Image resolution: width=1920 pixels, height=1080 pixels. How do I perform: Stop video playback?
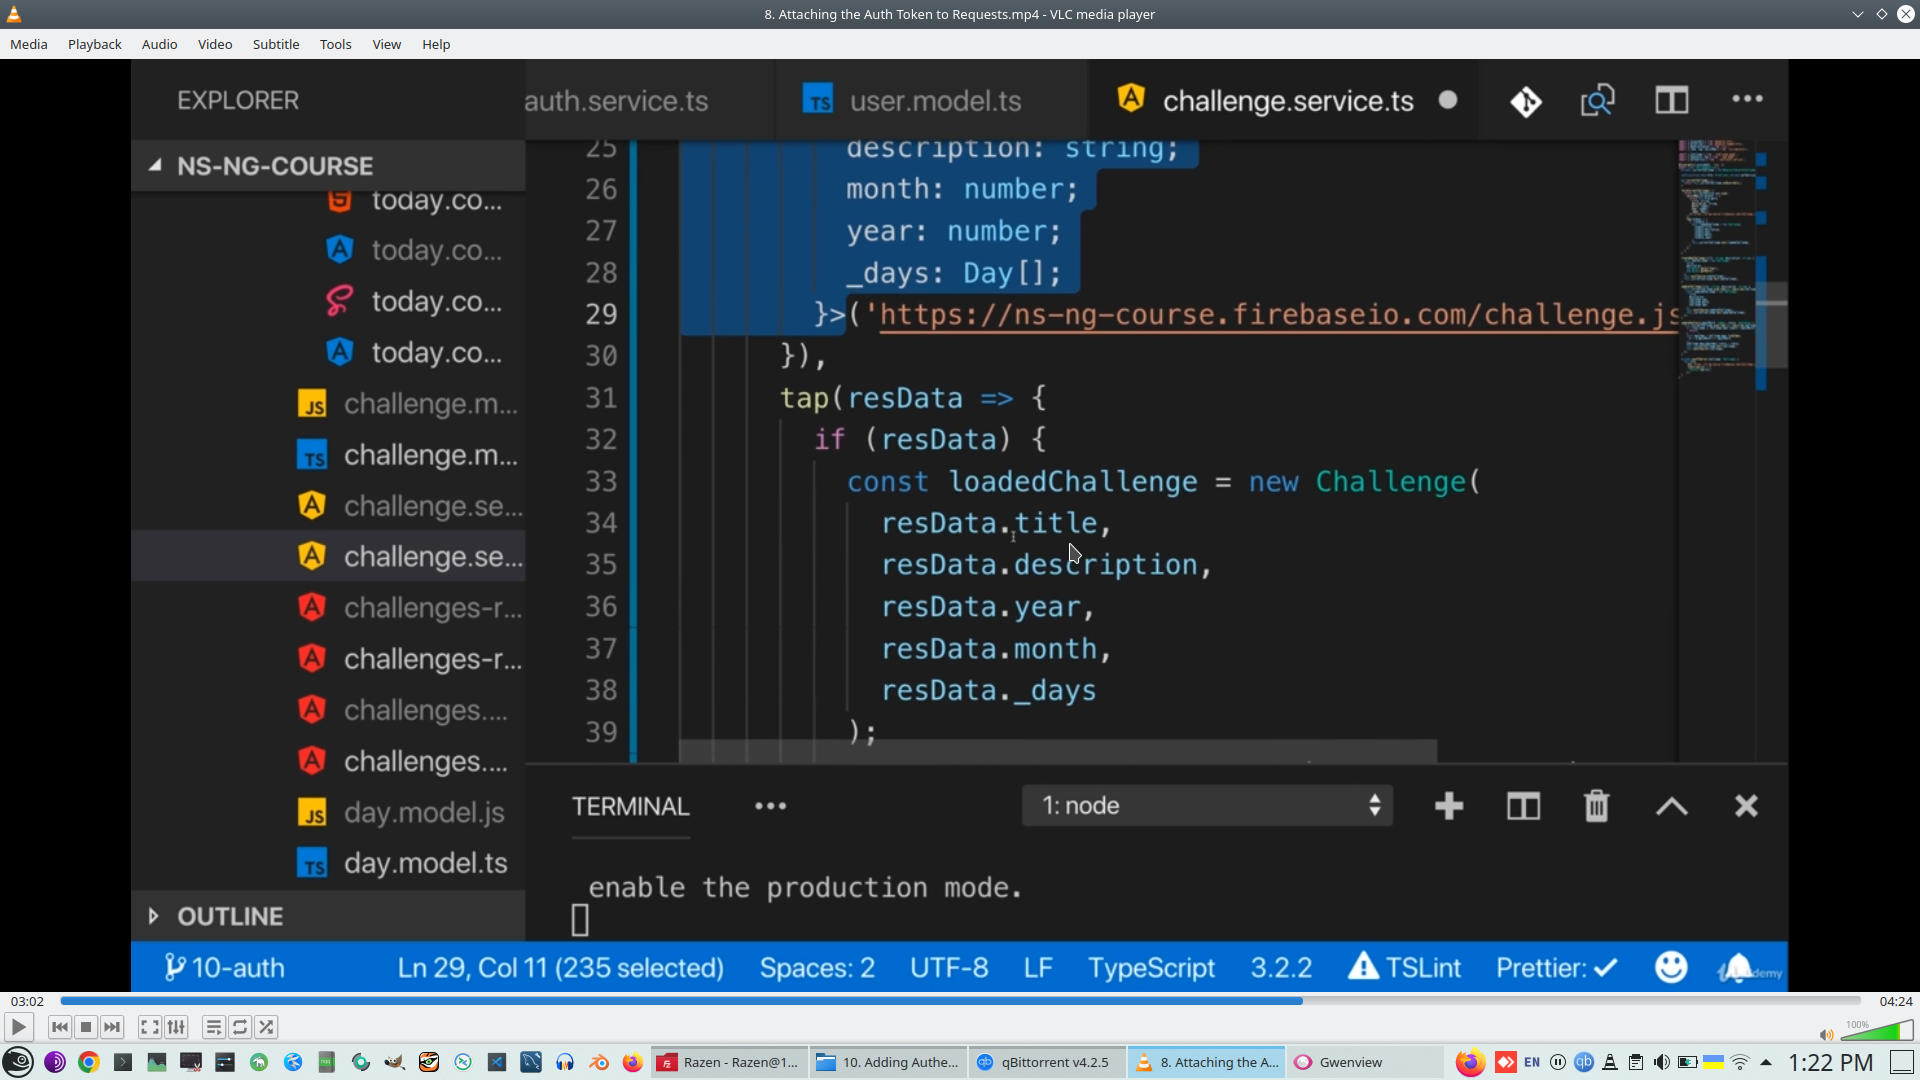[x=86, y=1027]
